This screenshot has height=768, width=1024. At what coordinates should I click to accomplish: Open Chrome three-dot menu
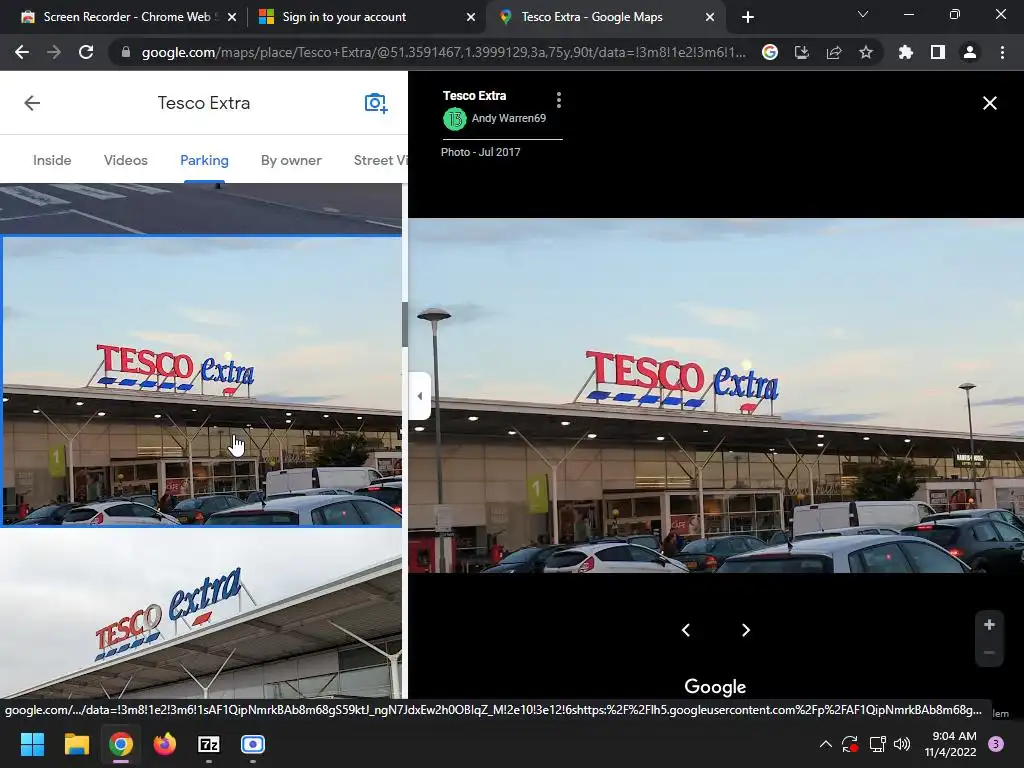tap(1002, 52)
